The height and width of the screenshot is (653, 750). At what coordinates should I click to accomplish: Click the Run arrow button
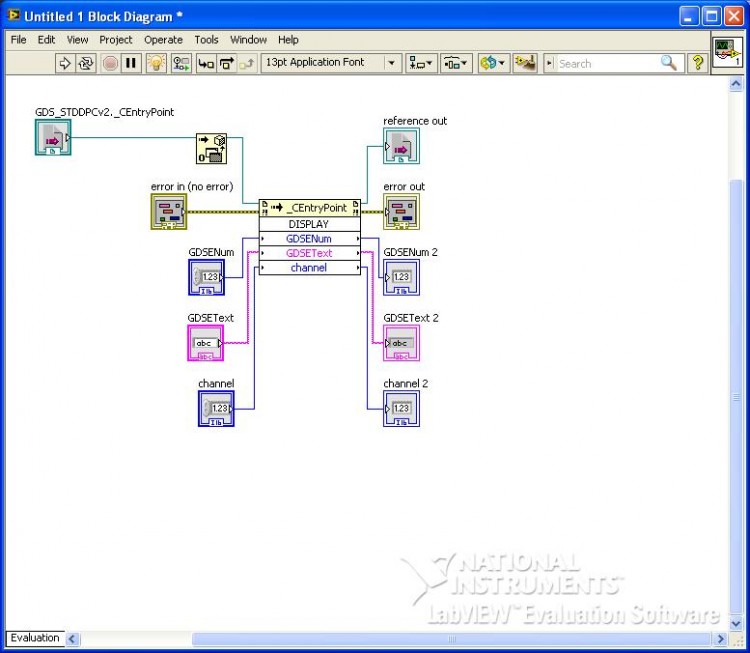65,63
